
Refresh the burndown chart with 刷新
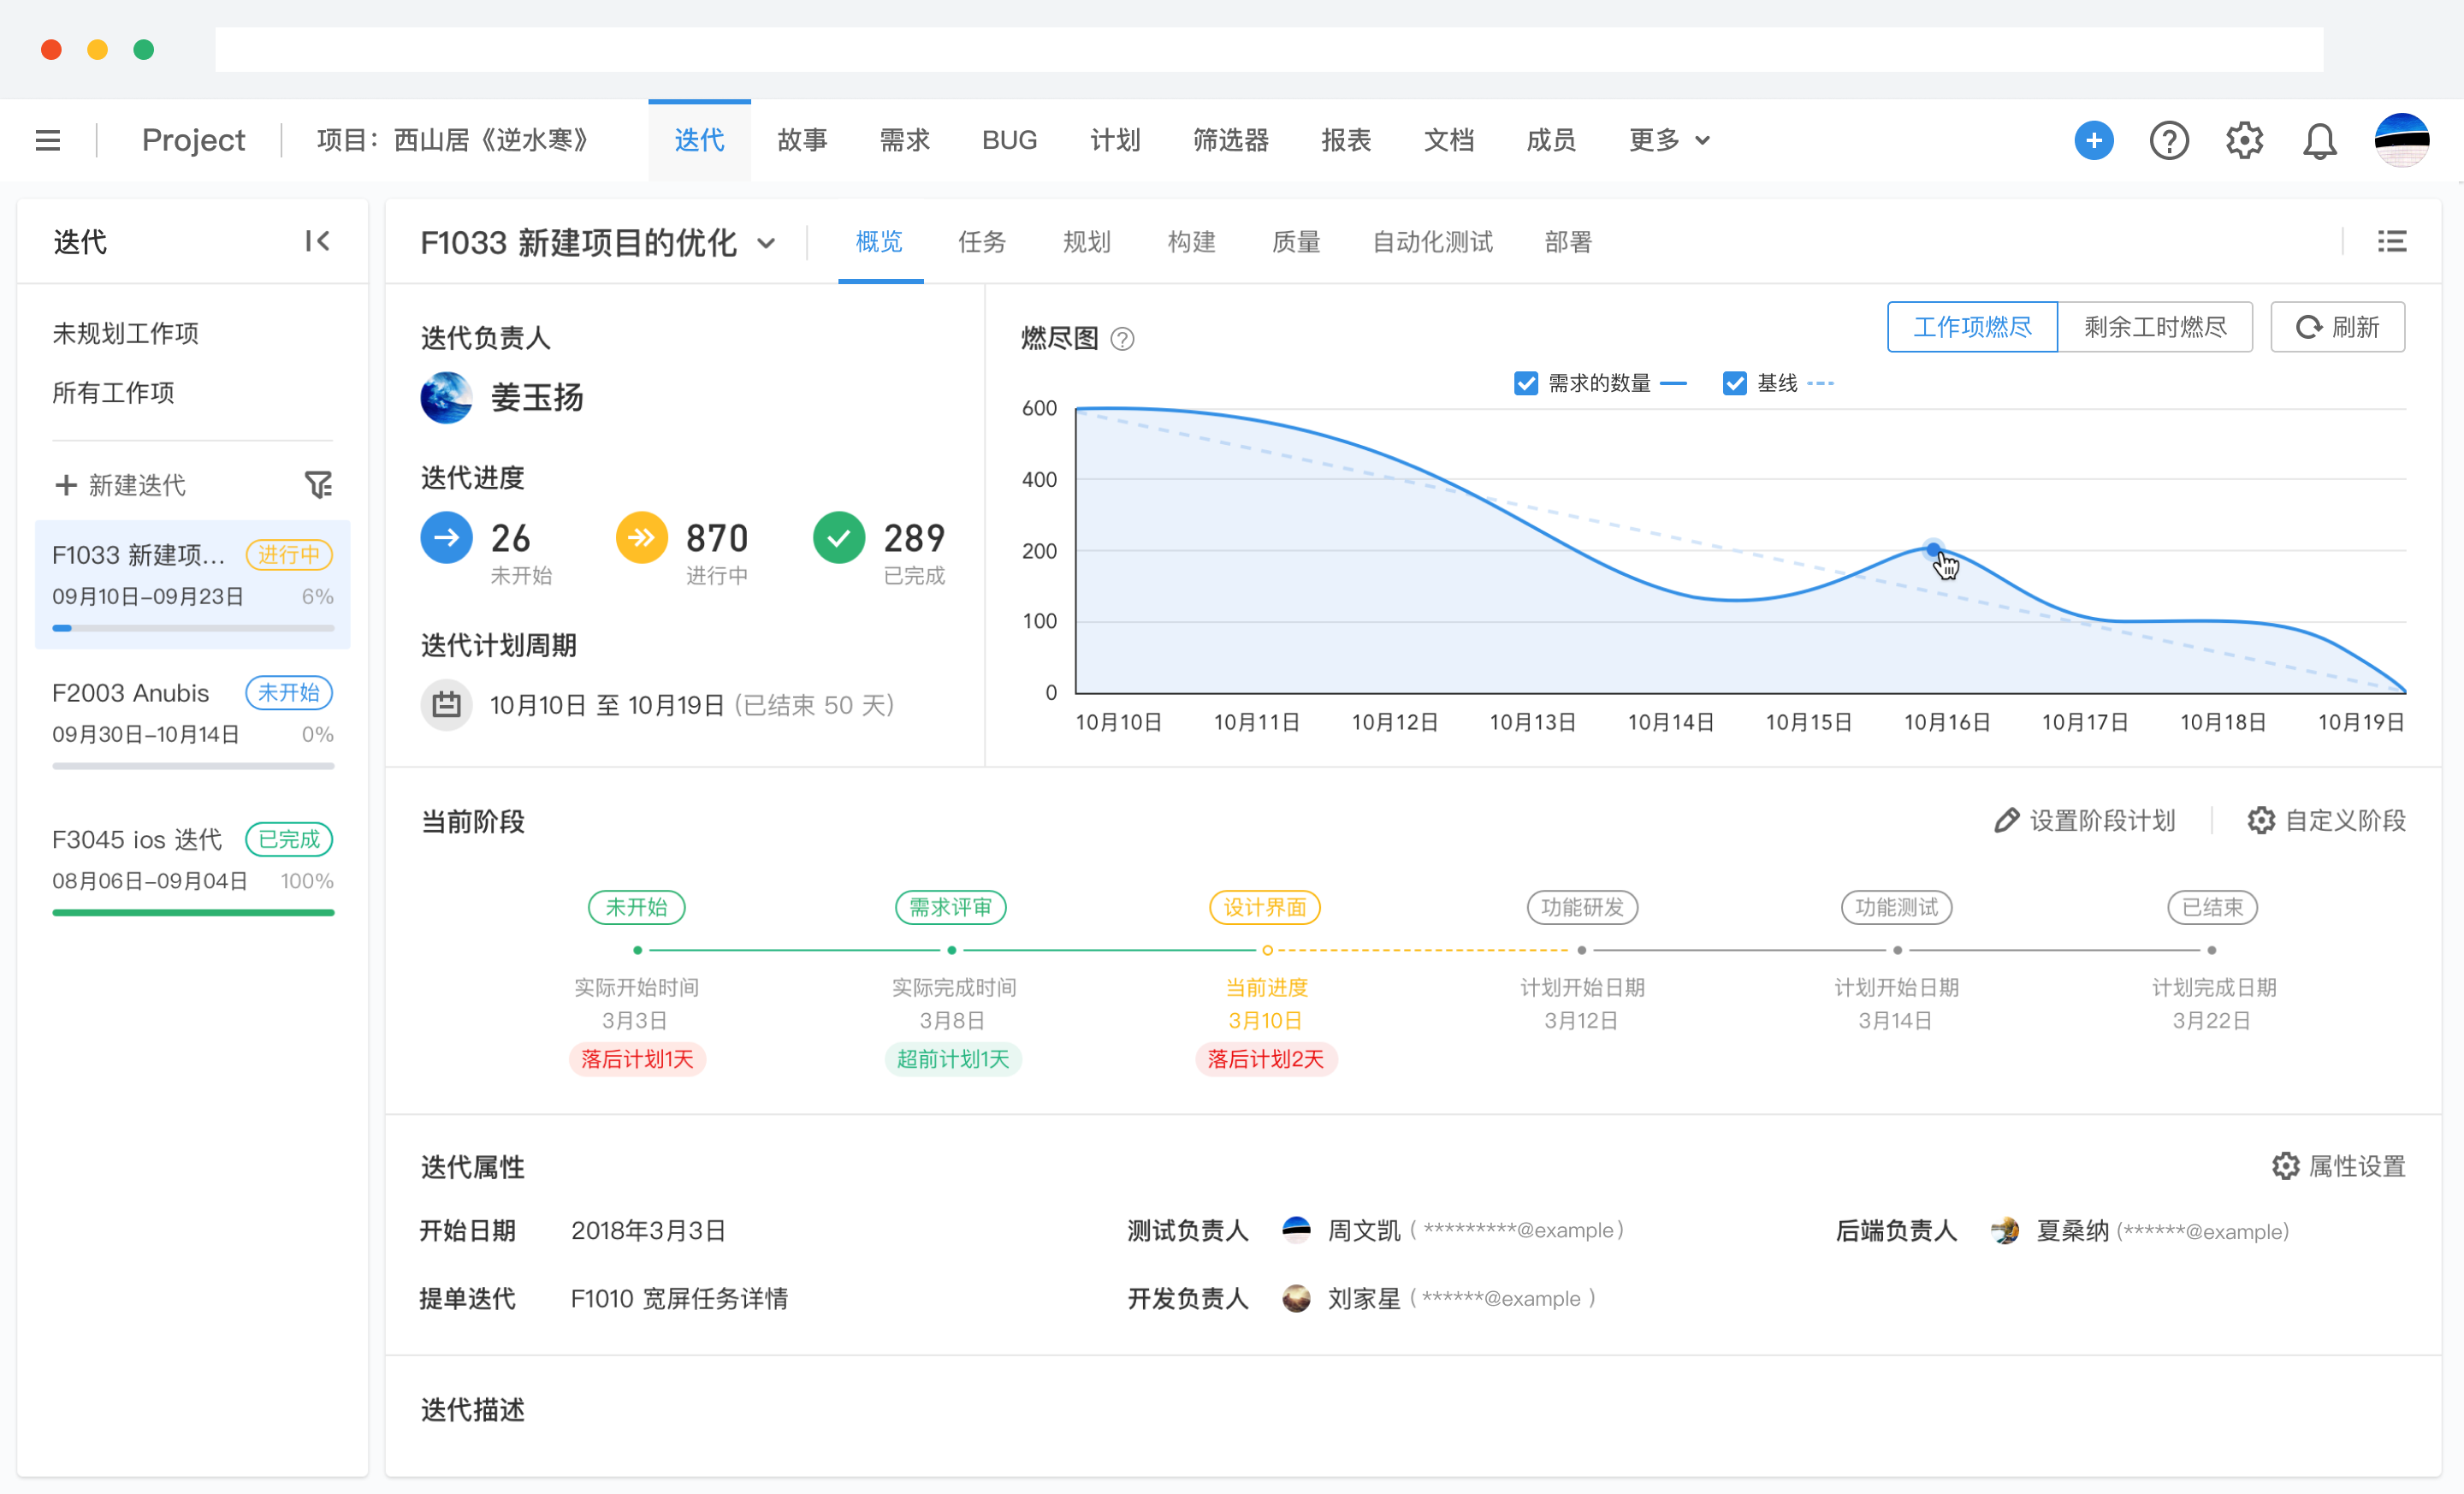(2337, 326)
